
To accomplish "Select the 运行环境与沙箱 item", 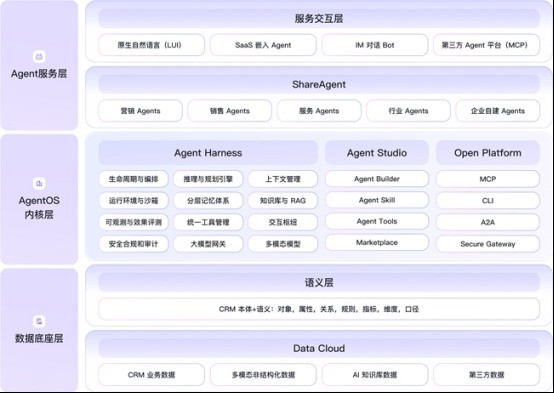I will (x=134, y=200).
